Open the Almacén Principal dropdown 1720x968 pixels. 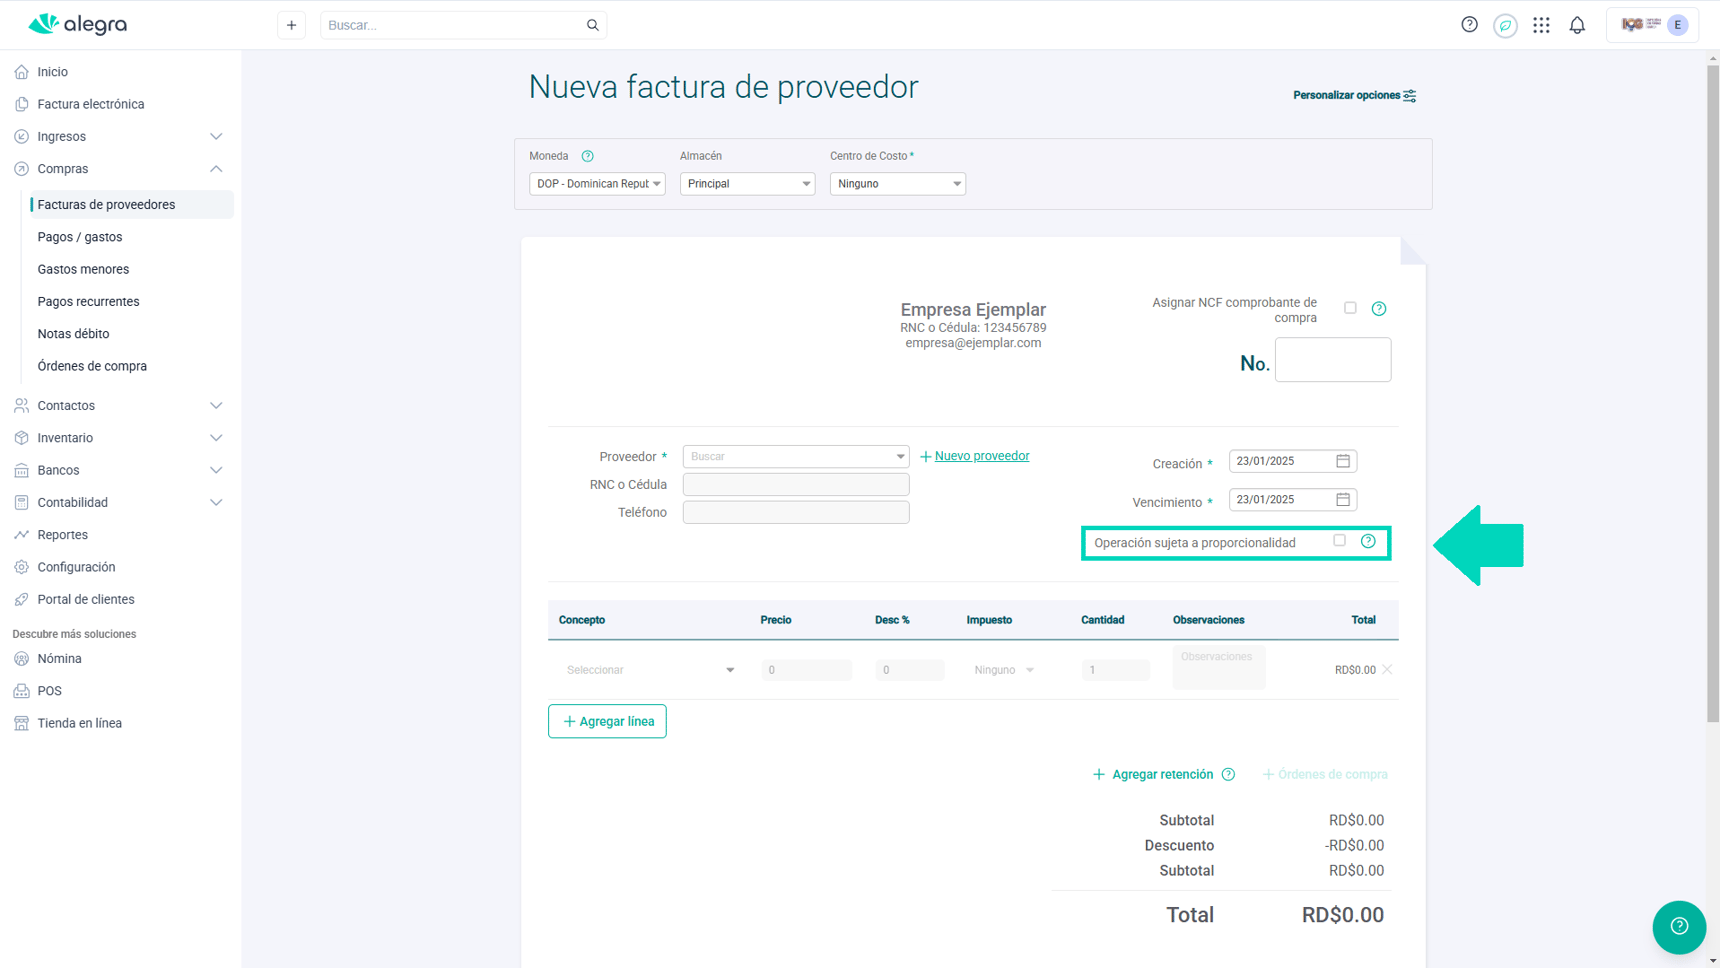[747, 184]
